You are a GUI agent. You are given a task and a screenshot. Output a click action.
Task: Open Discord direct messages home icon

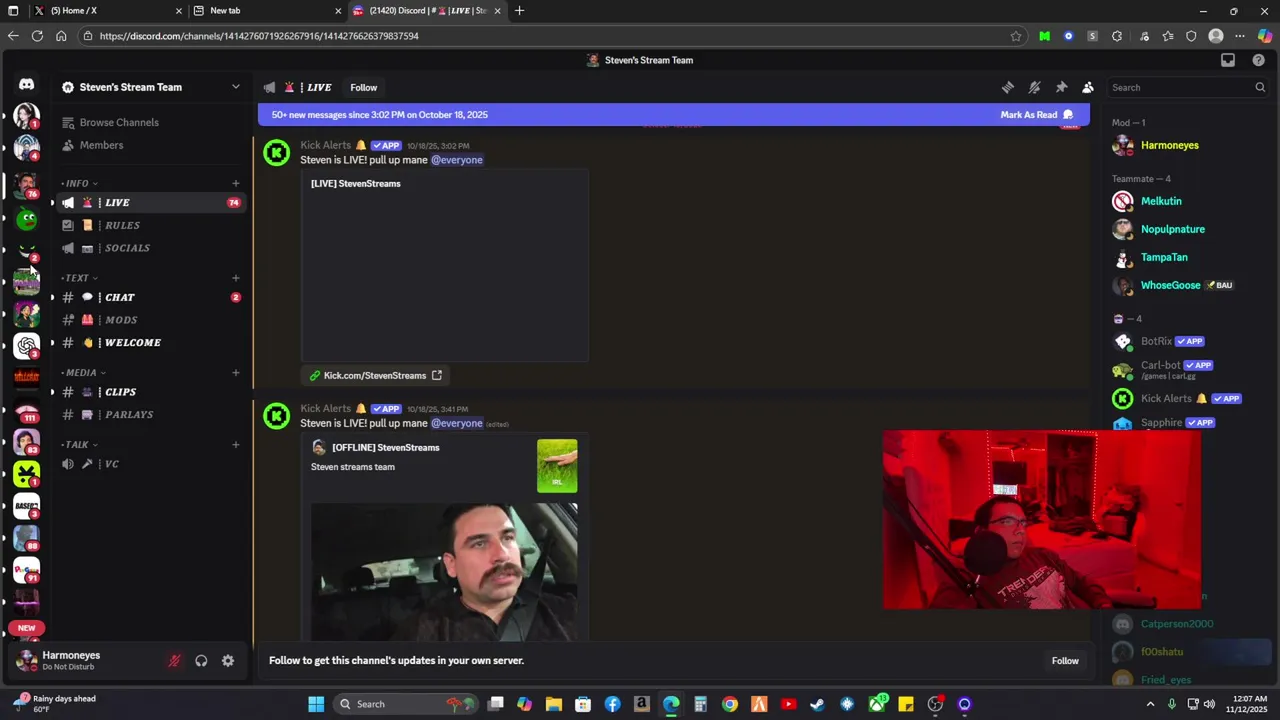(x=26, y=85)
